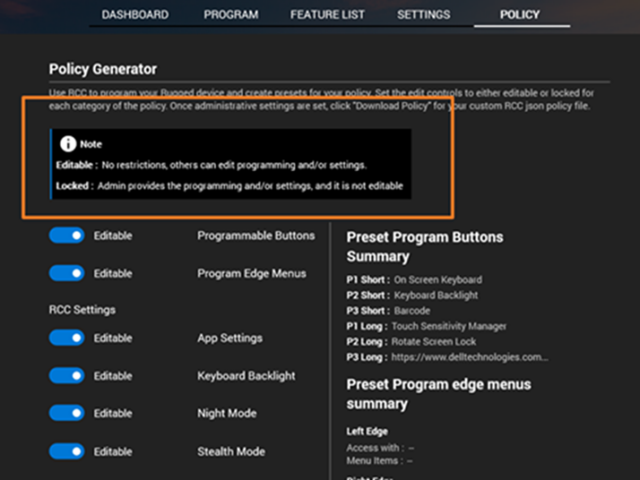The height and width of the screenshot is (480, 640).
Task: Toggle the Night Mode editable switch
Action: (66, 413)
